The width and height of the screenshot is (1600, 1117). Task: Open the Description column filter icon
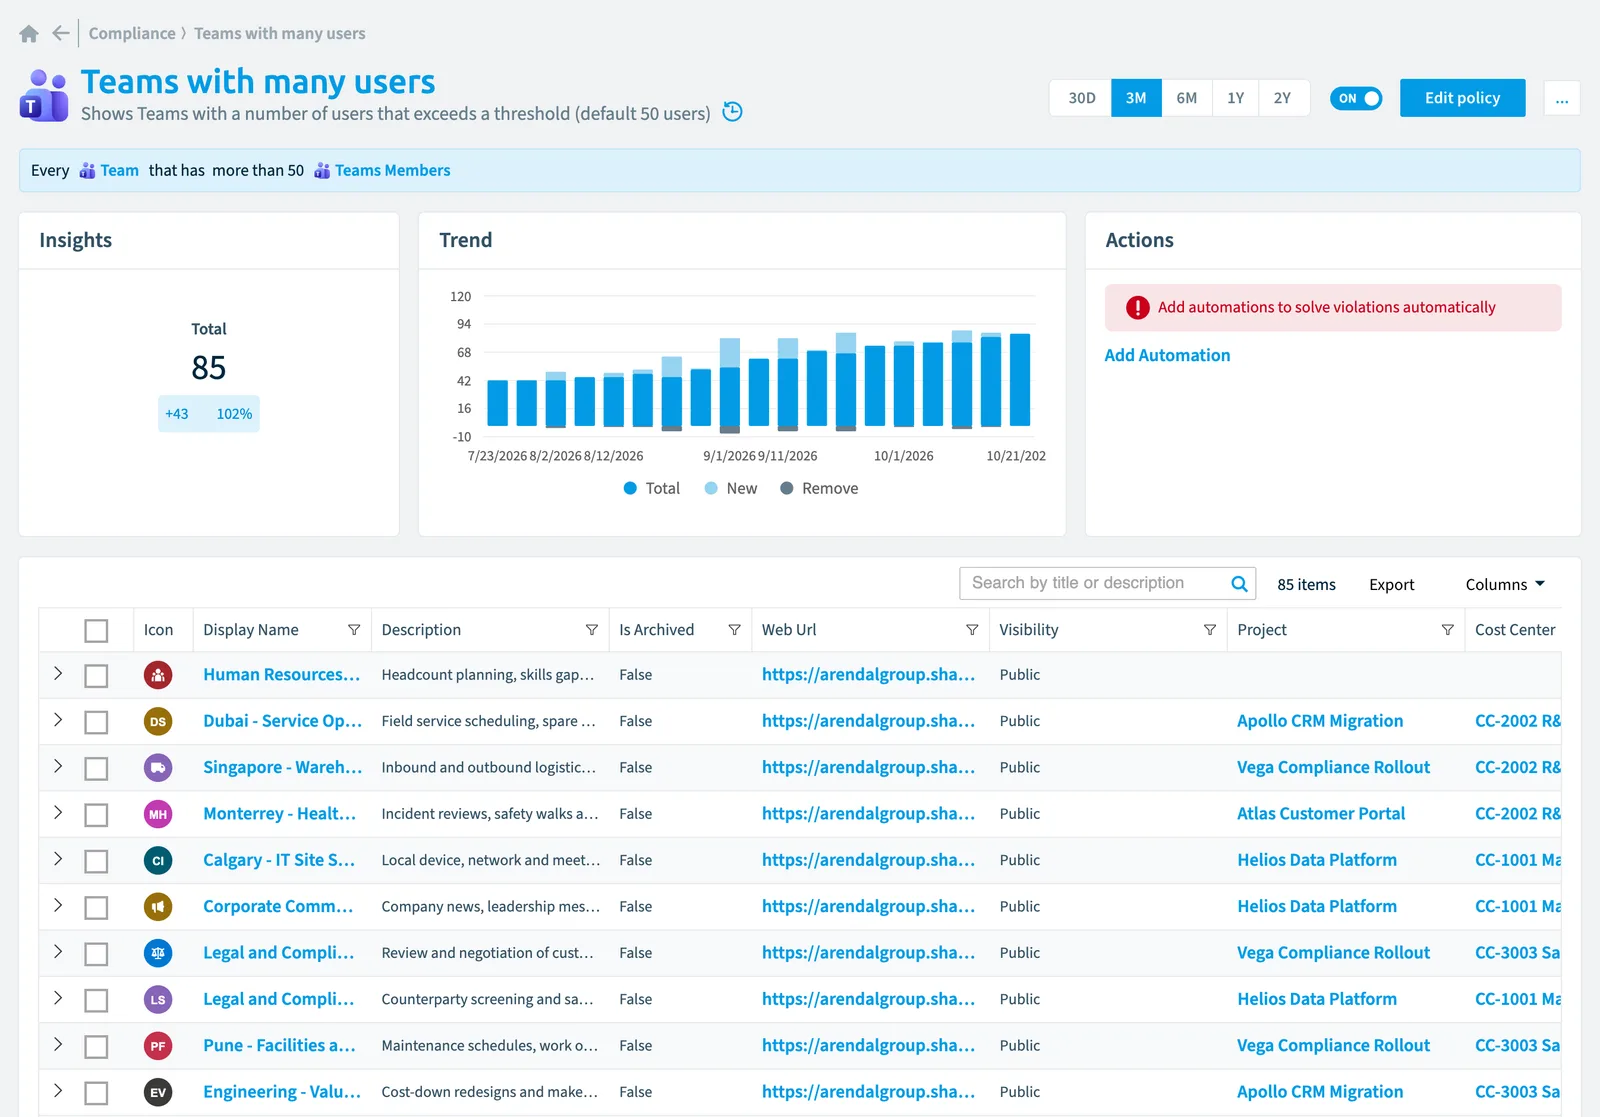point(592,630)
